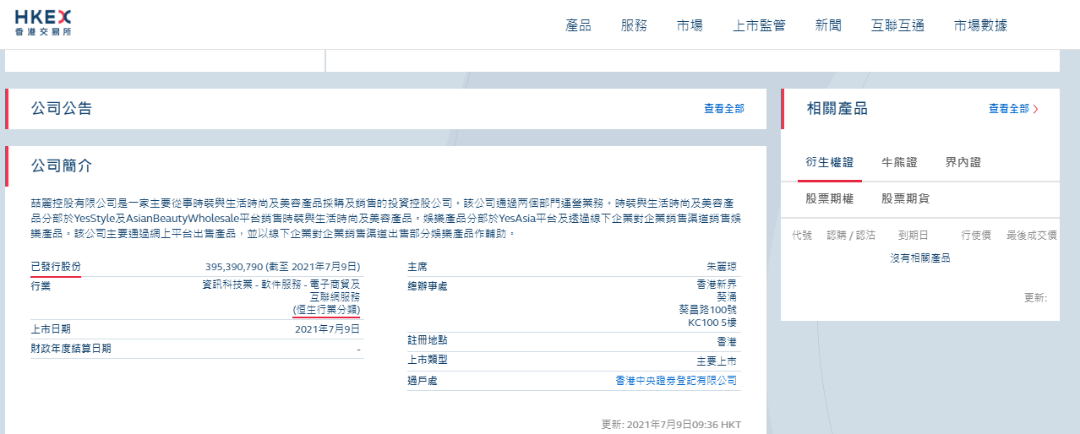Switch to the 衍生權證 tab

(829, 163)
